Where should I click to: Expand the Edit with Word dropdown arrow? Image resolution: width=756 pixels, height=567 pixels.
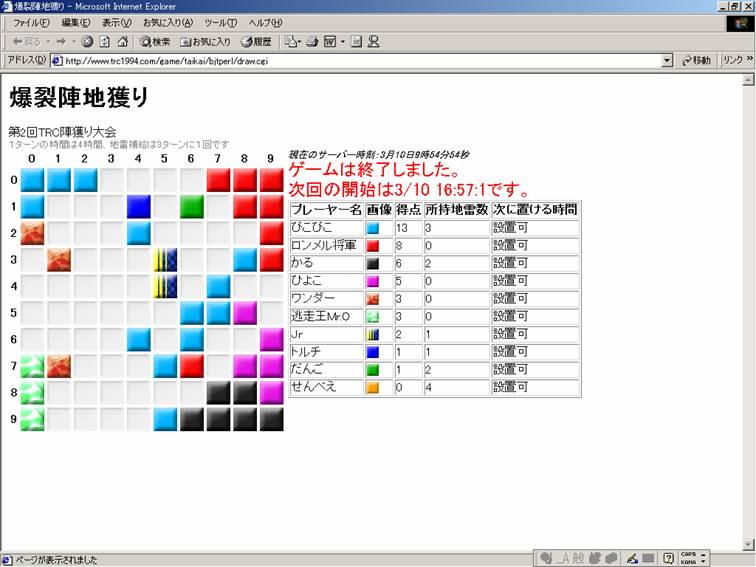click(x=342, y=42)
